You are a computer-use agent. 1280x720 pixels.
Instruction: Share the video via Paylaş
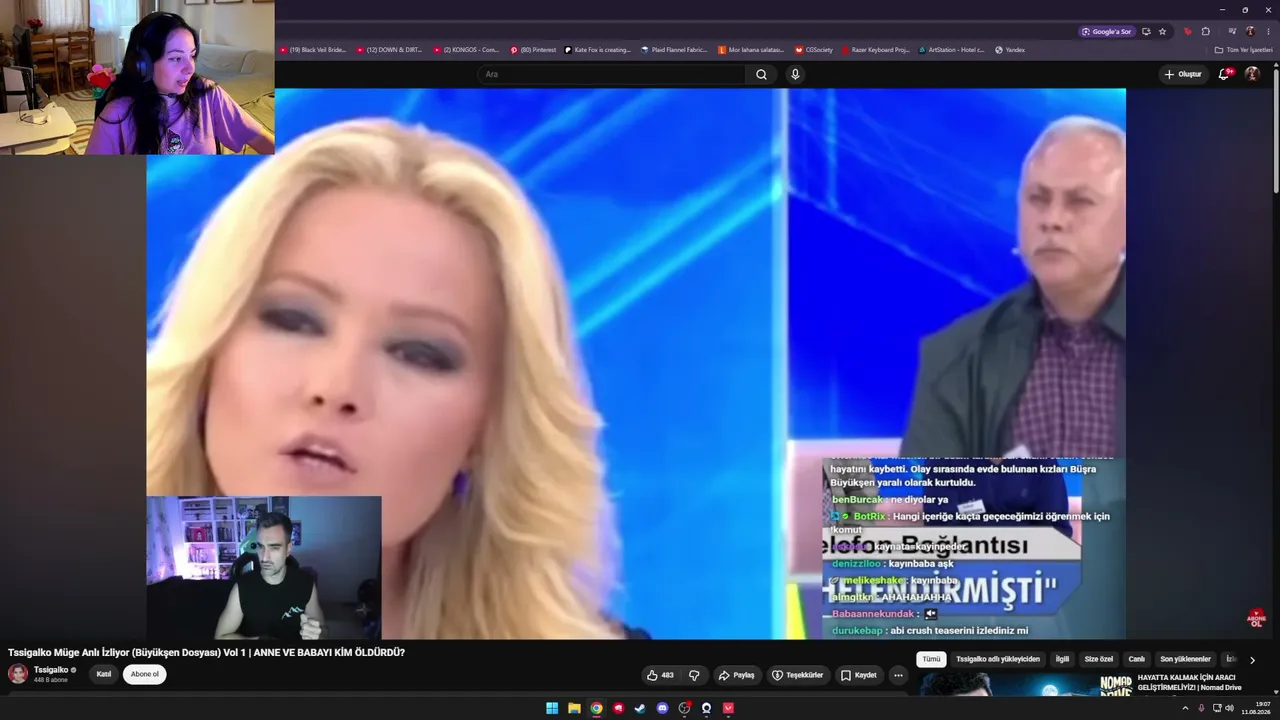737,675
